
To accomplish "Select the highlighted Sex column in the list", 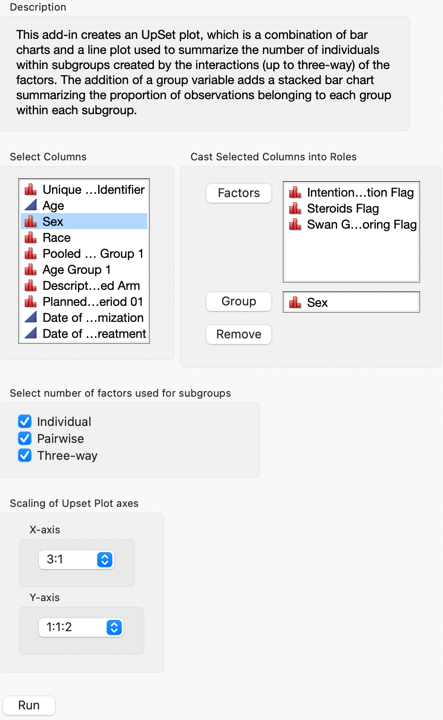I will (84, 221).
